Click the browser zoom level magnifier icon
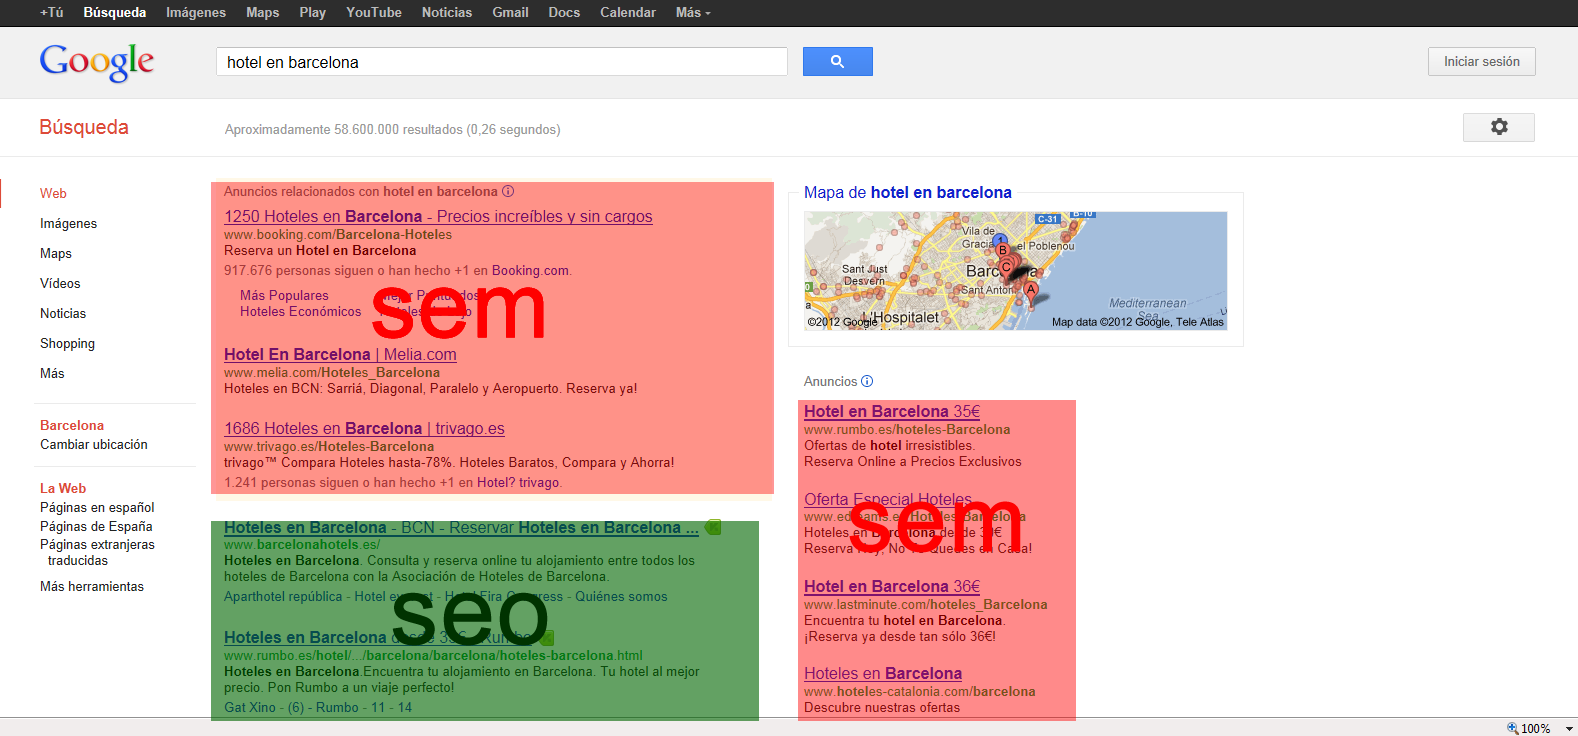Screen dimensions: 1578x736 [x=1512, y=728]
